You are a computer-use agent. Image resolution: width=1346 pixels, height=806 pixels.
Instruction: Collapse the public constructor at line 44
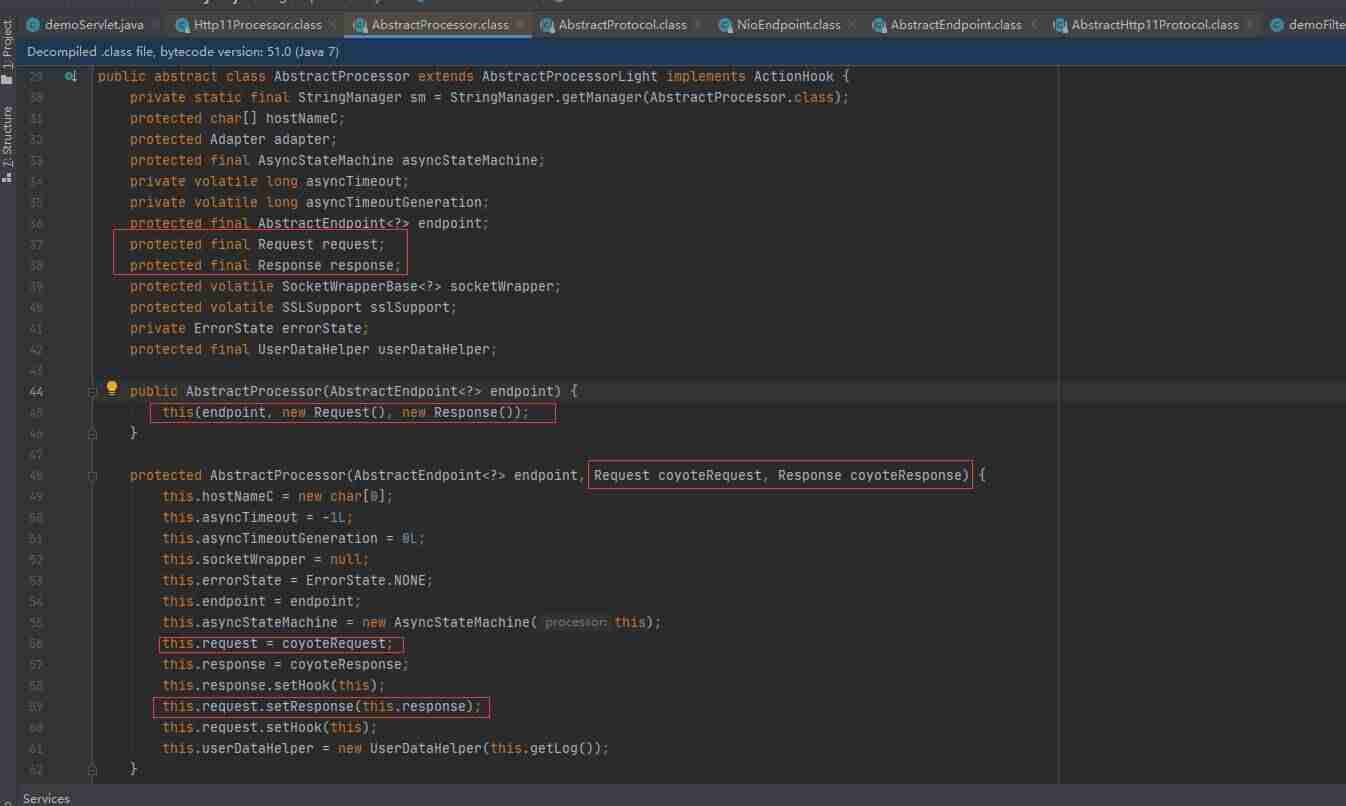pyautogui.click(x=92, y=391)
